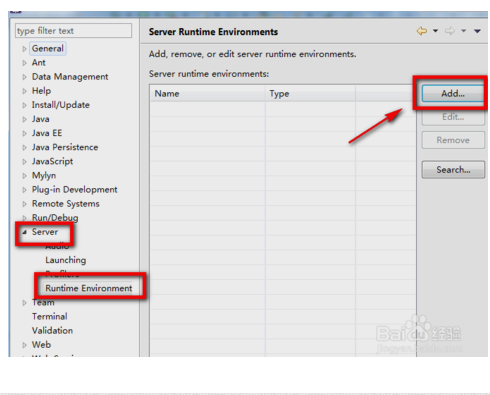Viewport: 490px width, 395px height.
Task: Open the forward history dropdown arrow
Action: [x=463, y=31]
